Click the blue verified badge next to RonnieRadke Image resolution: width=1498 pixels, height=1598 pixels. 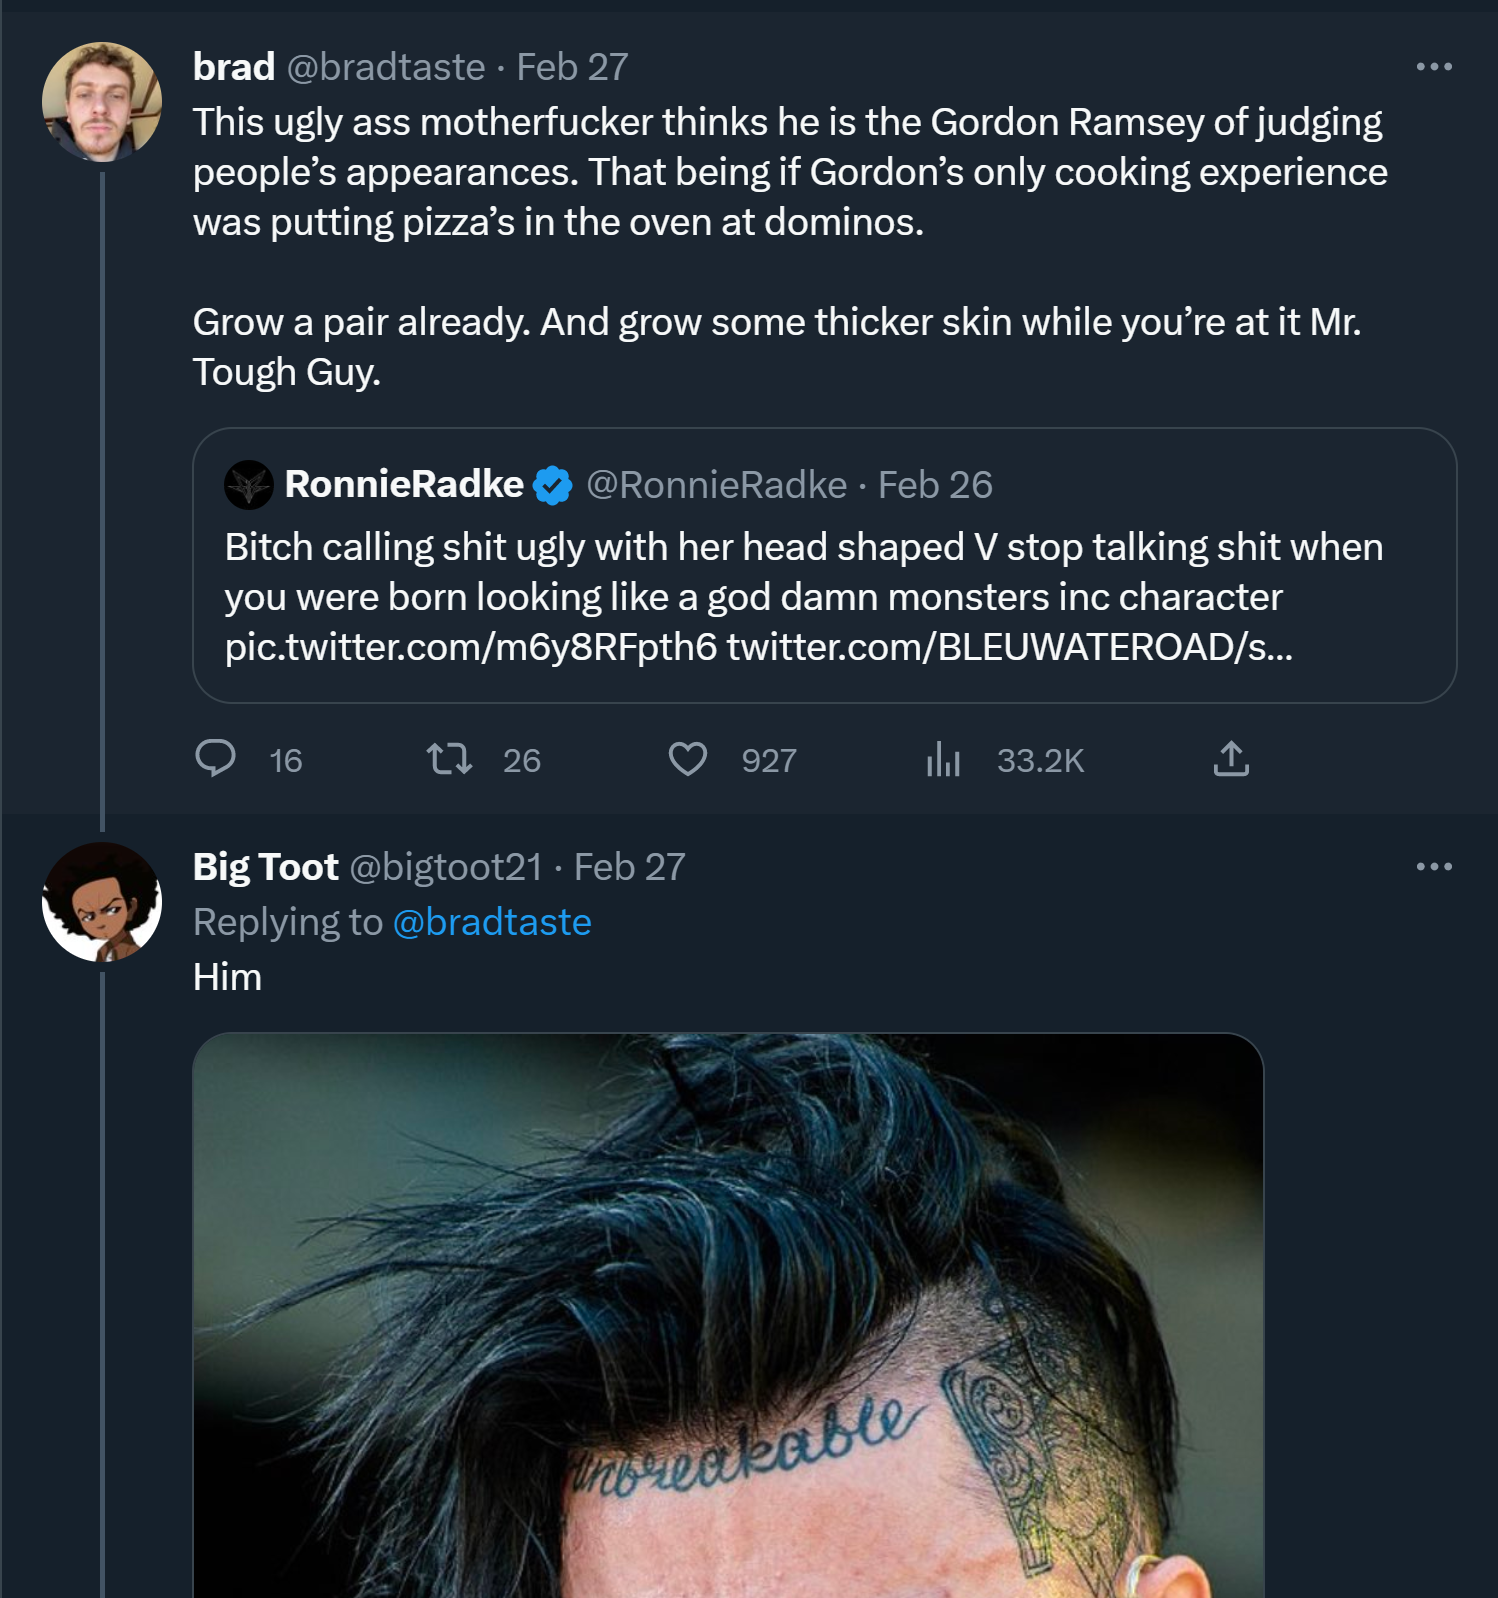click(x=552, y=485)
